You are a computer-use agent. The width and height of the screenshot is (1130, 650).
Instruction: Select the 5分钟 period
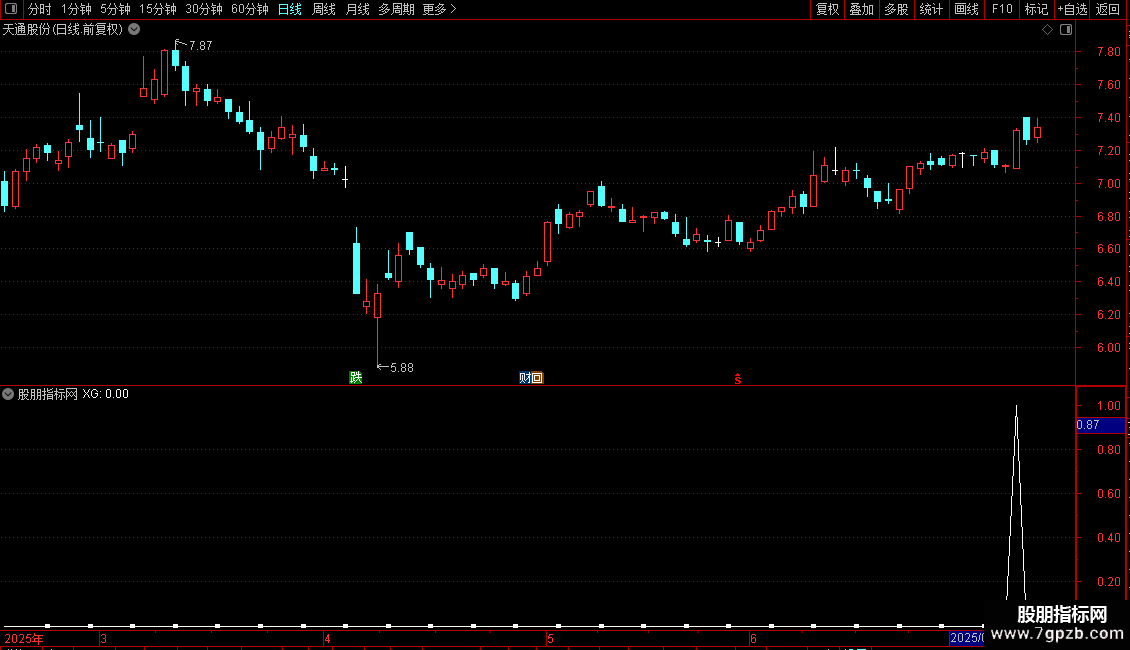point(115,9)
